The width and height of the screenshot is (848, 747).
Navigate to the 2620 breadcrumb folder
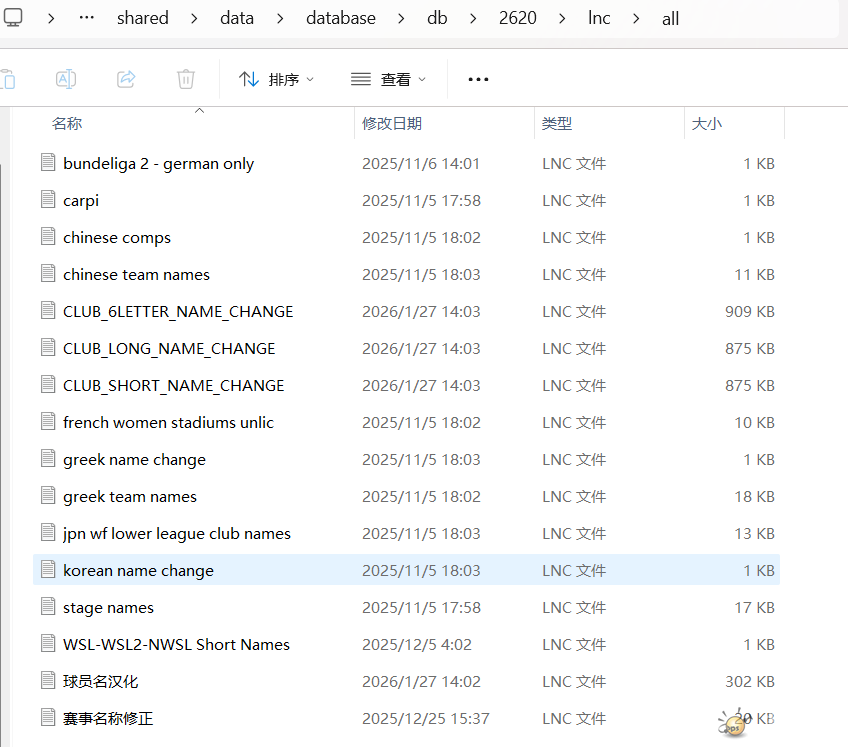[517, 18]
